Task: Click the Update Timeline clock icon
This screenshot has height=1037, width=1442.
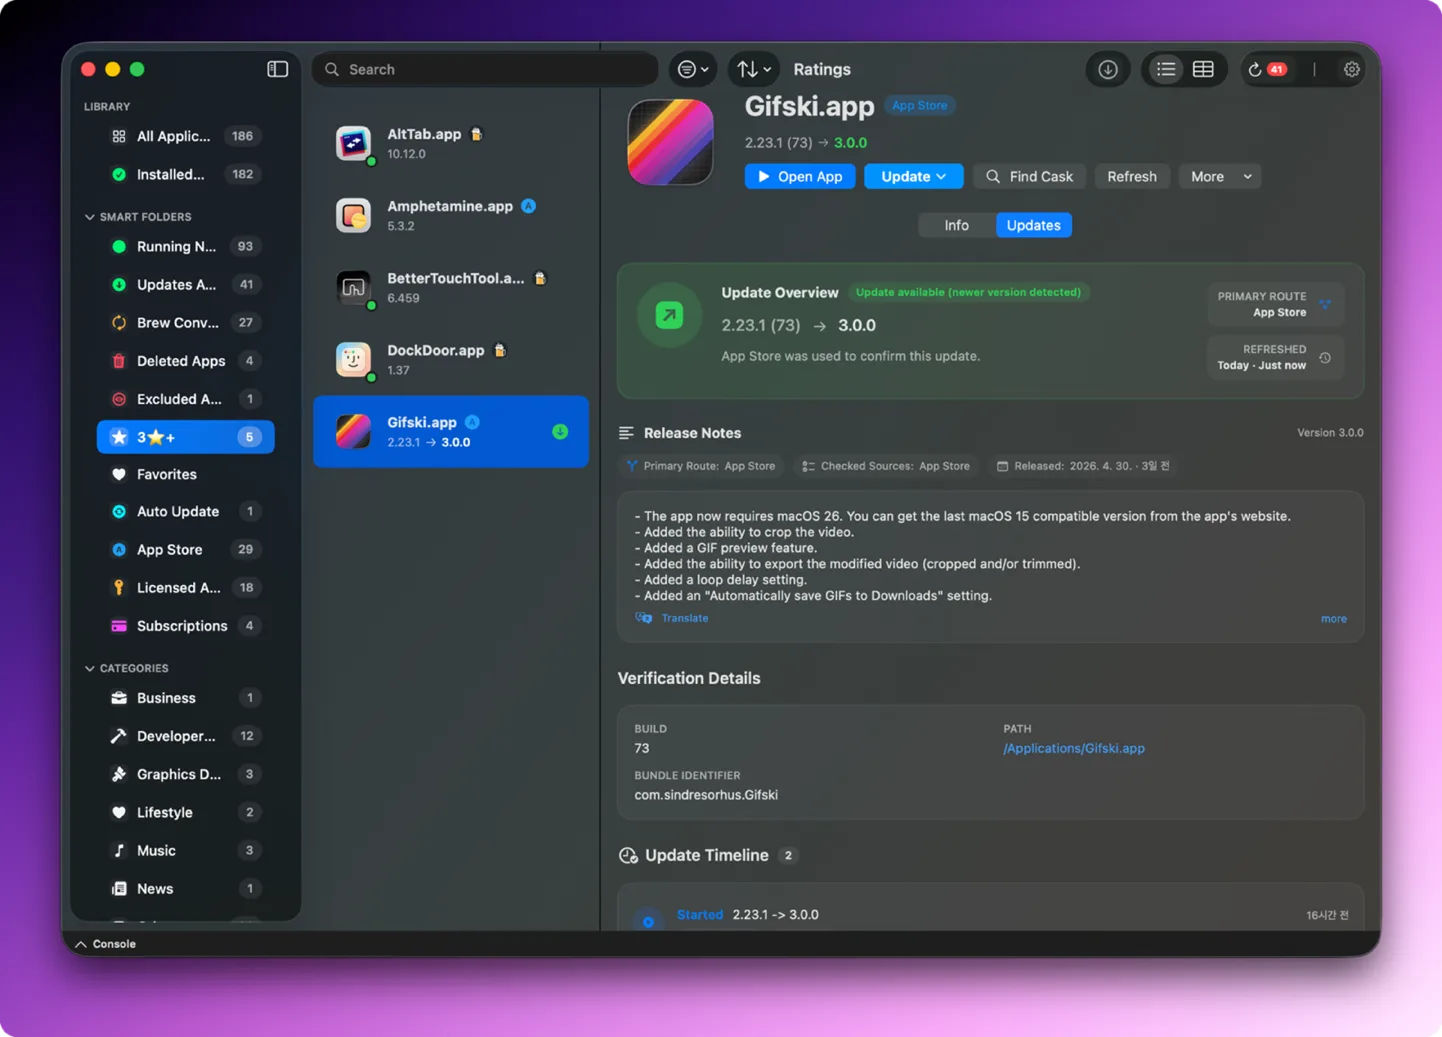Action: [628, 855]
